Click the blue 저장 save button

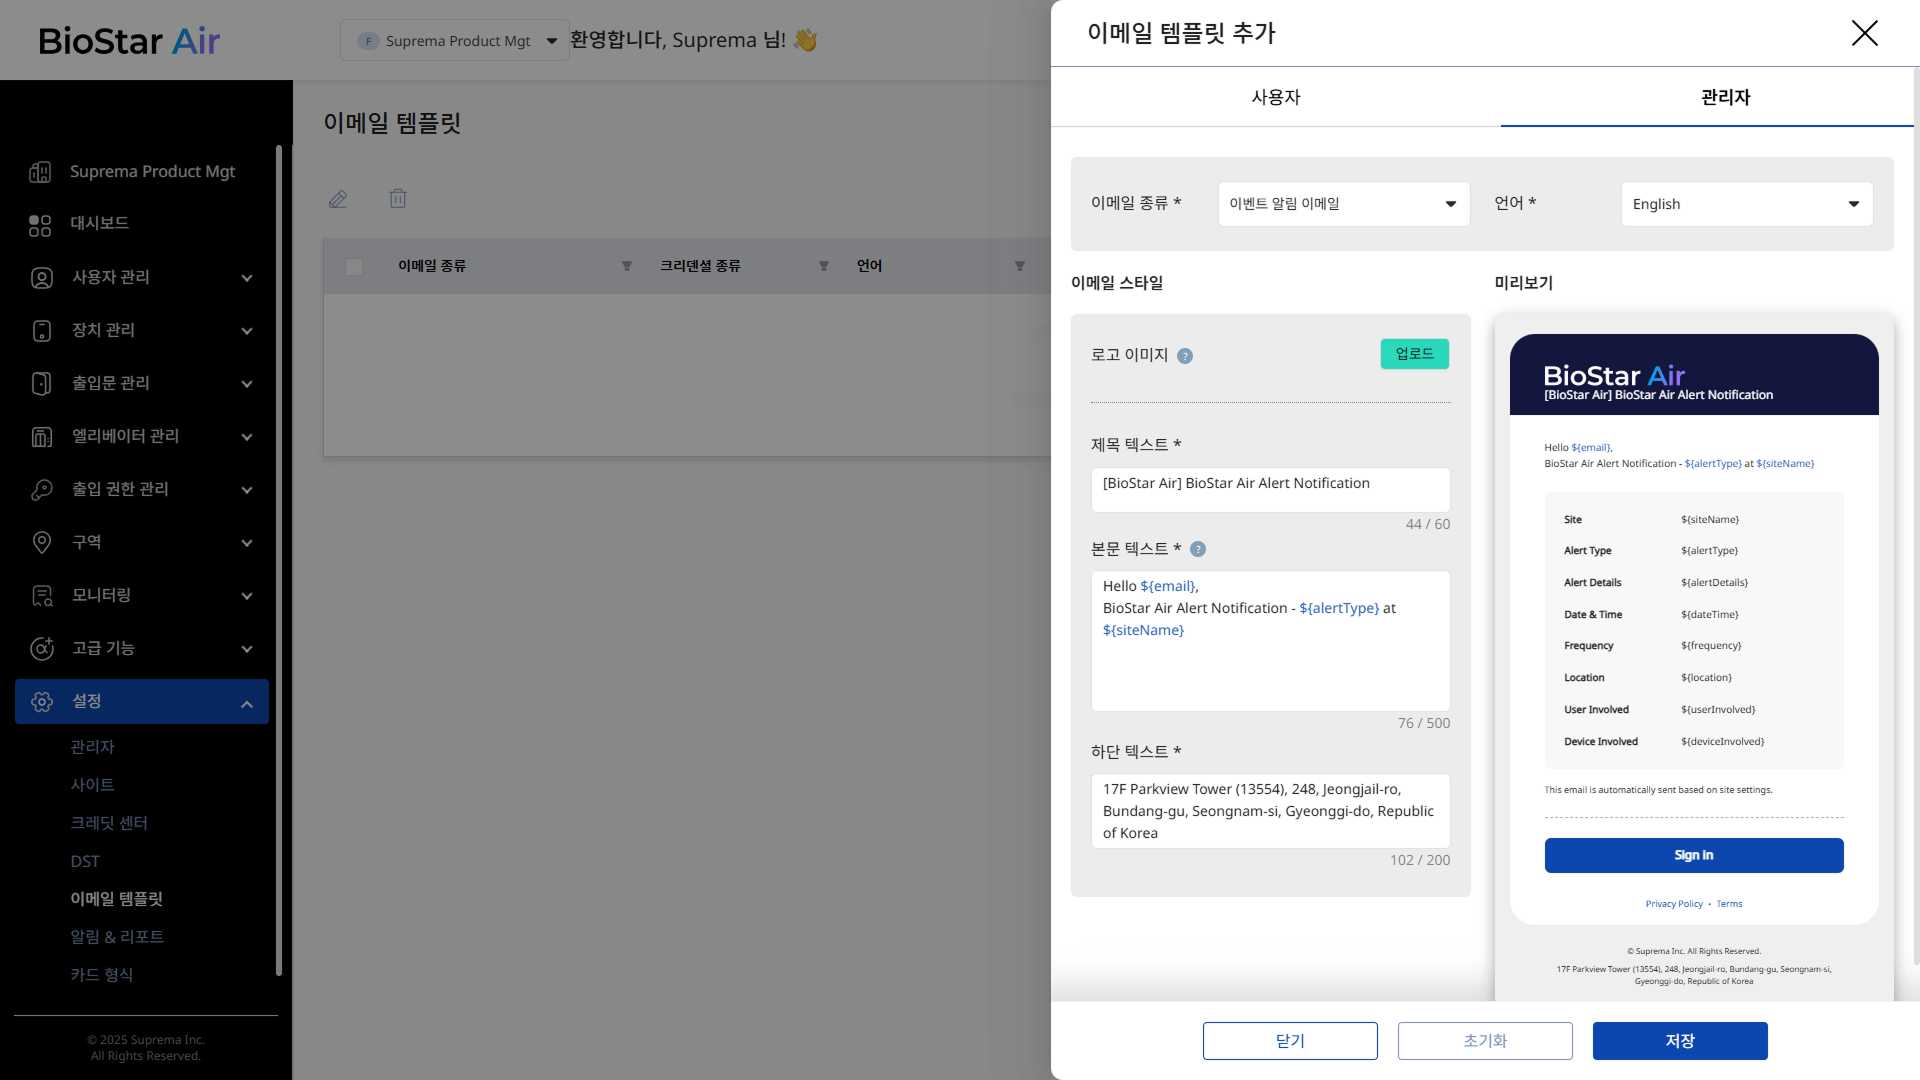click(1679, 1041)
